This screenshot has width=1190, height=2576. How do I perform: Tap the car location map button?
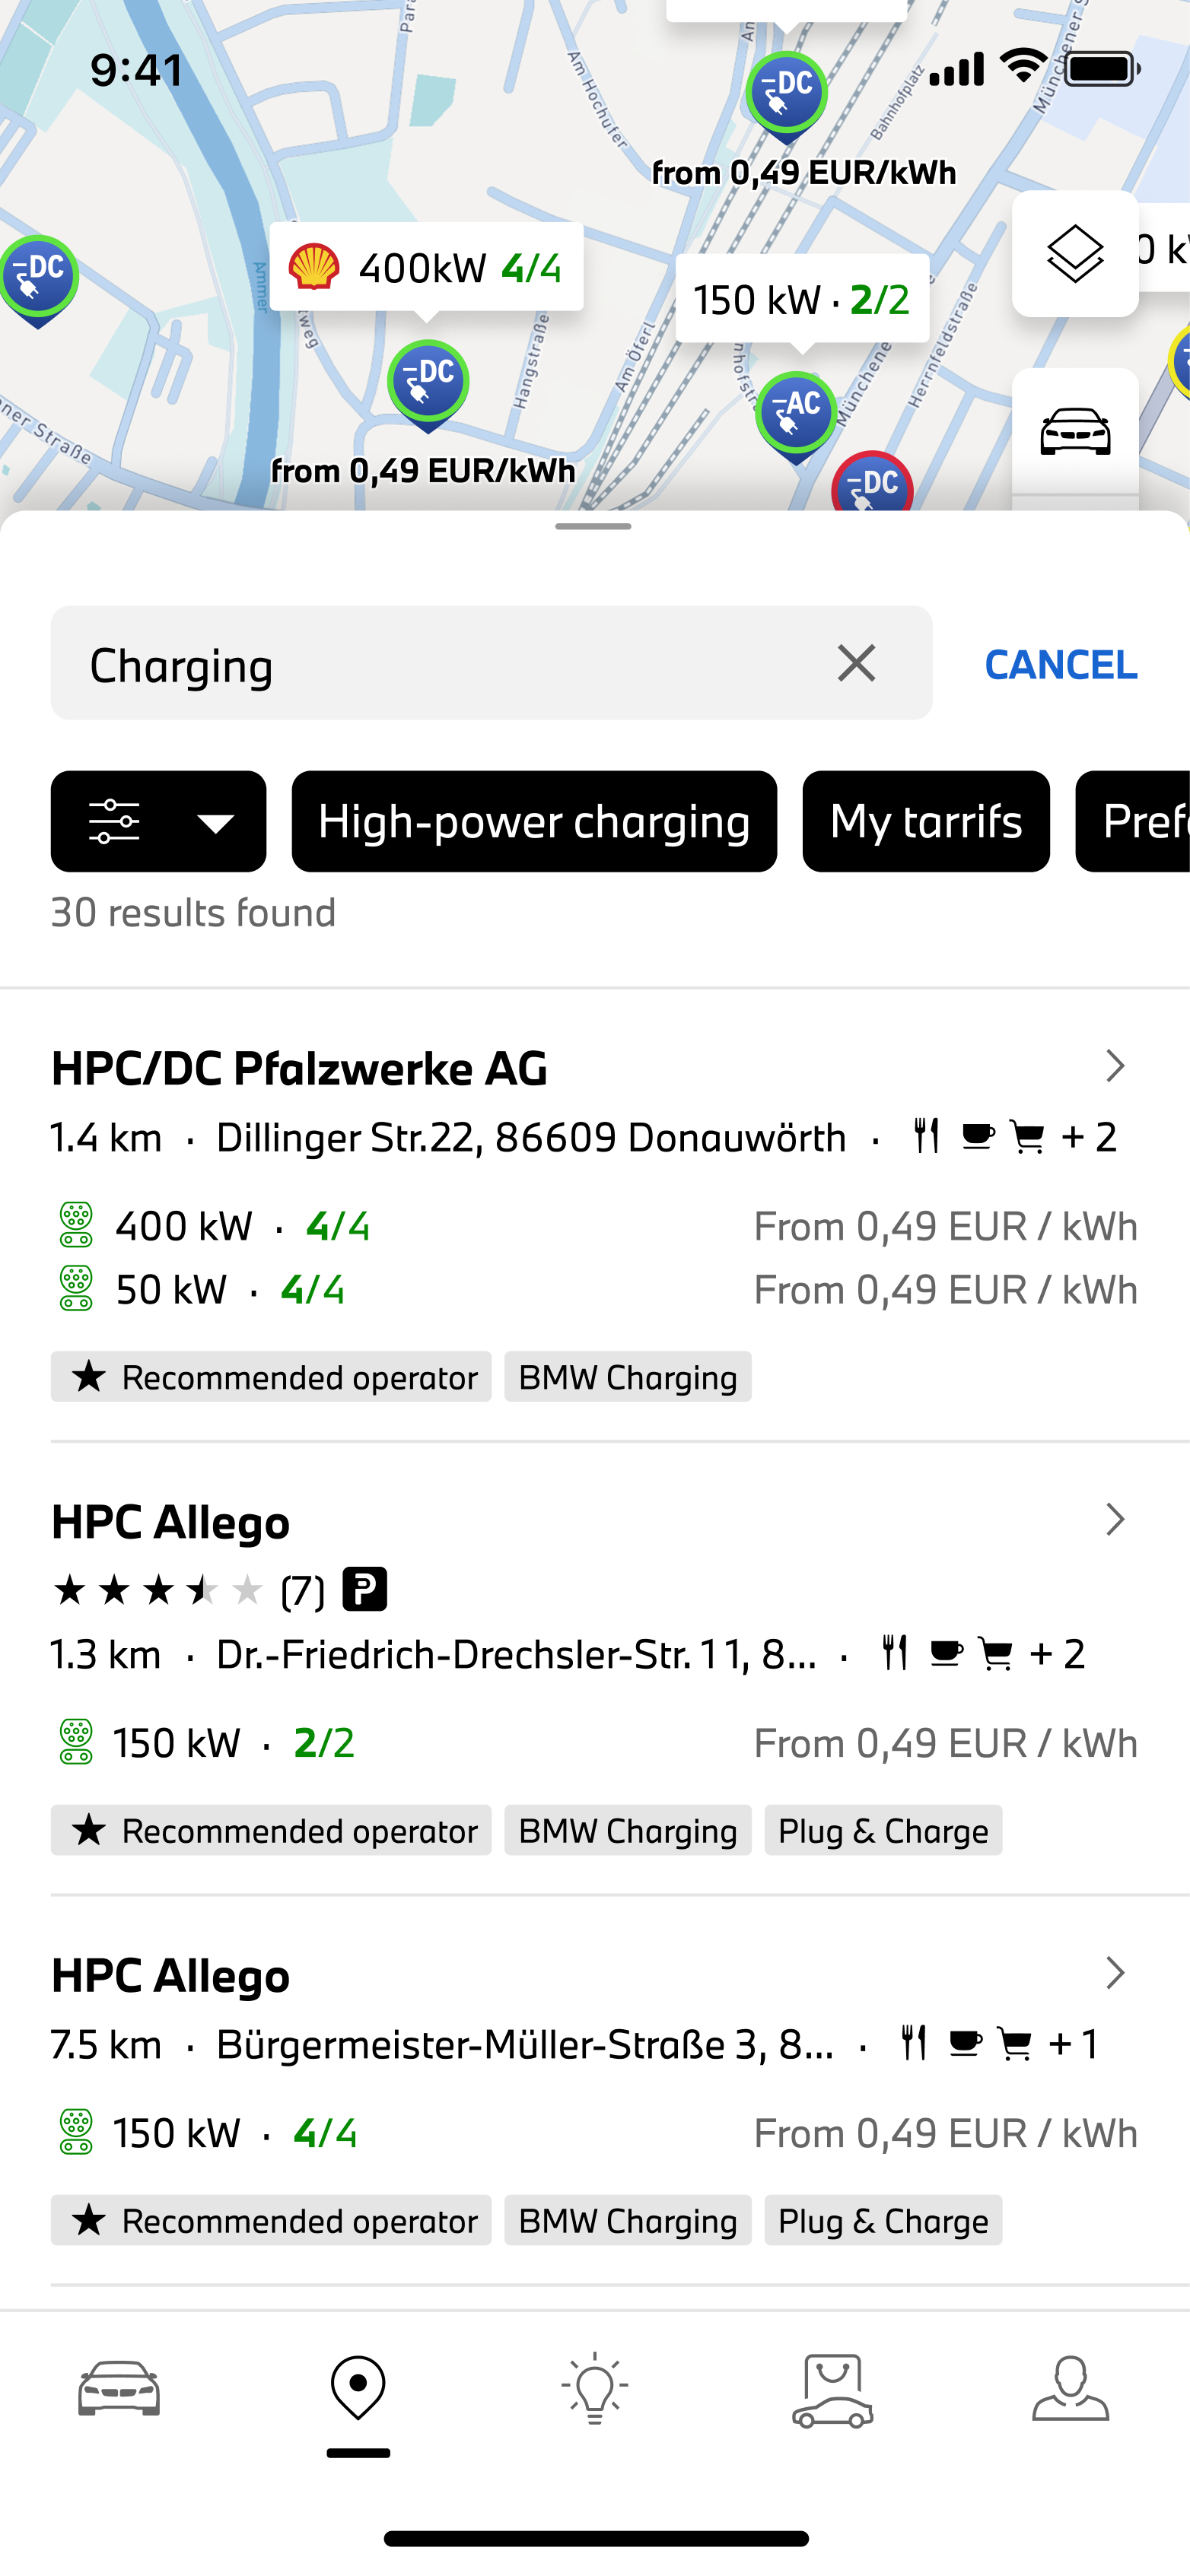tap(1075, 431)
